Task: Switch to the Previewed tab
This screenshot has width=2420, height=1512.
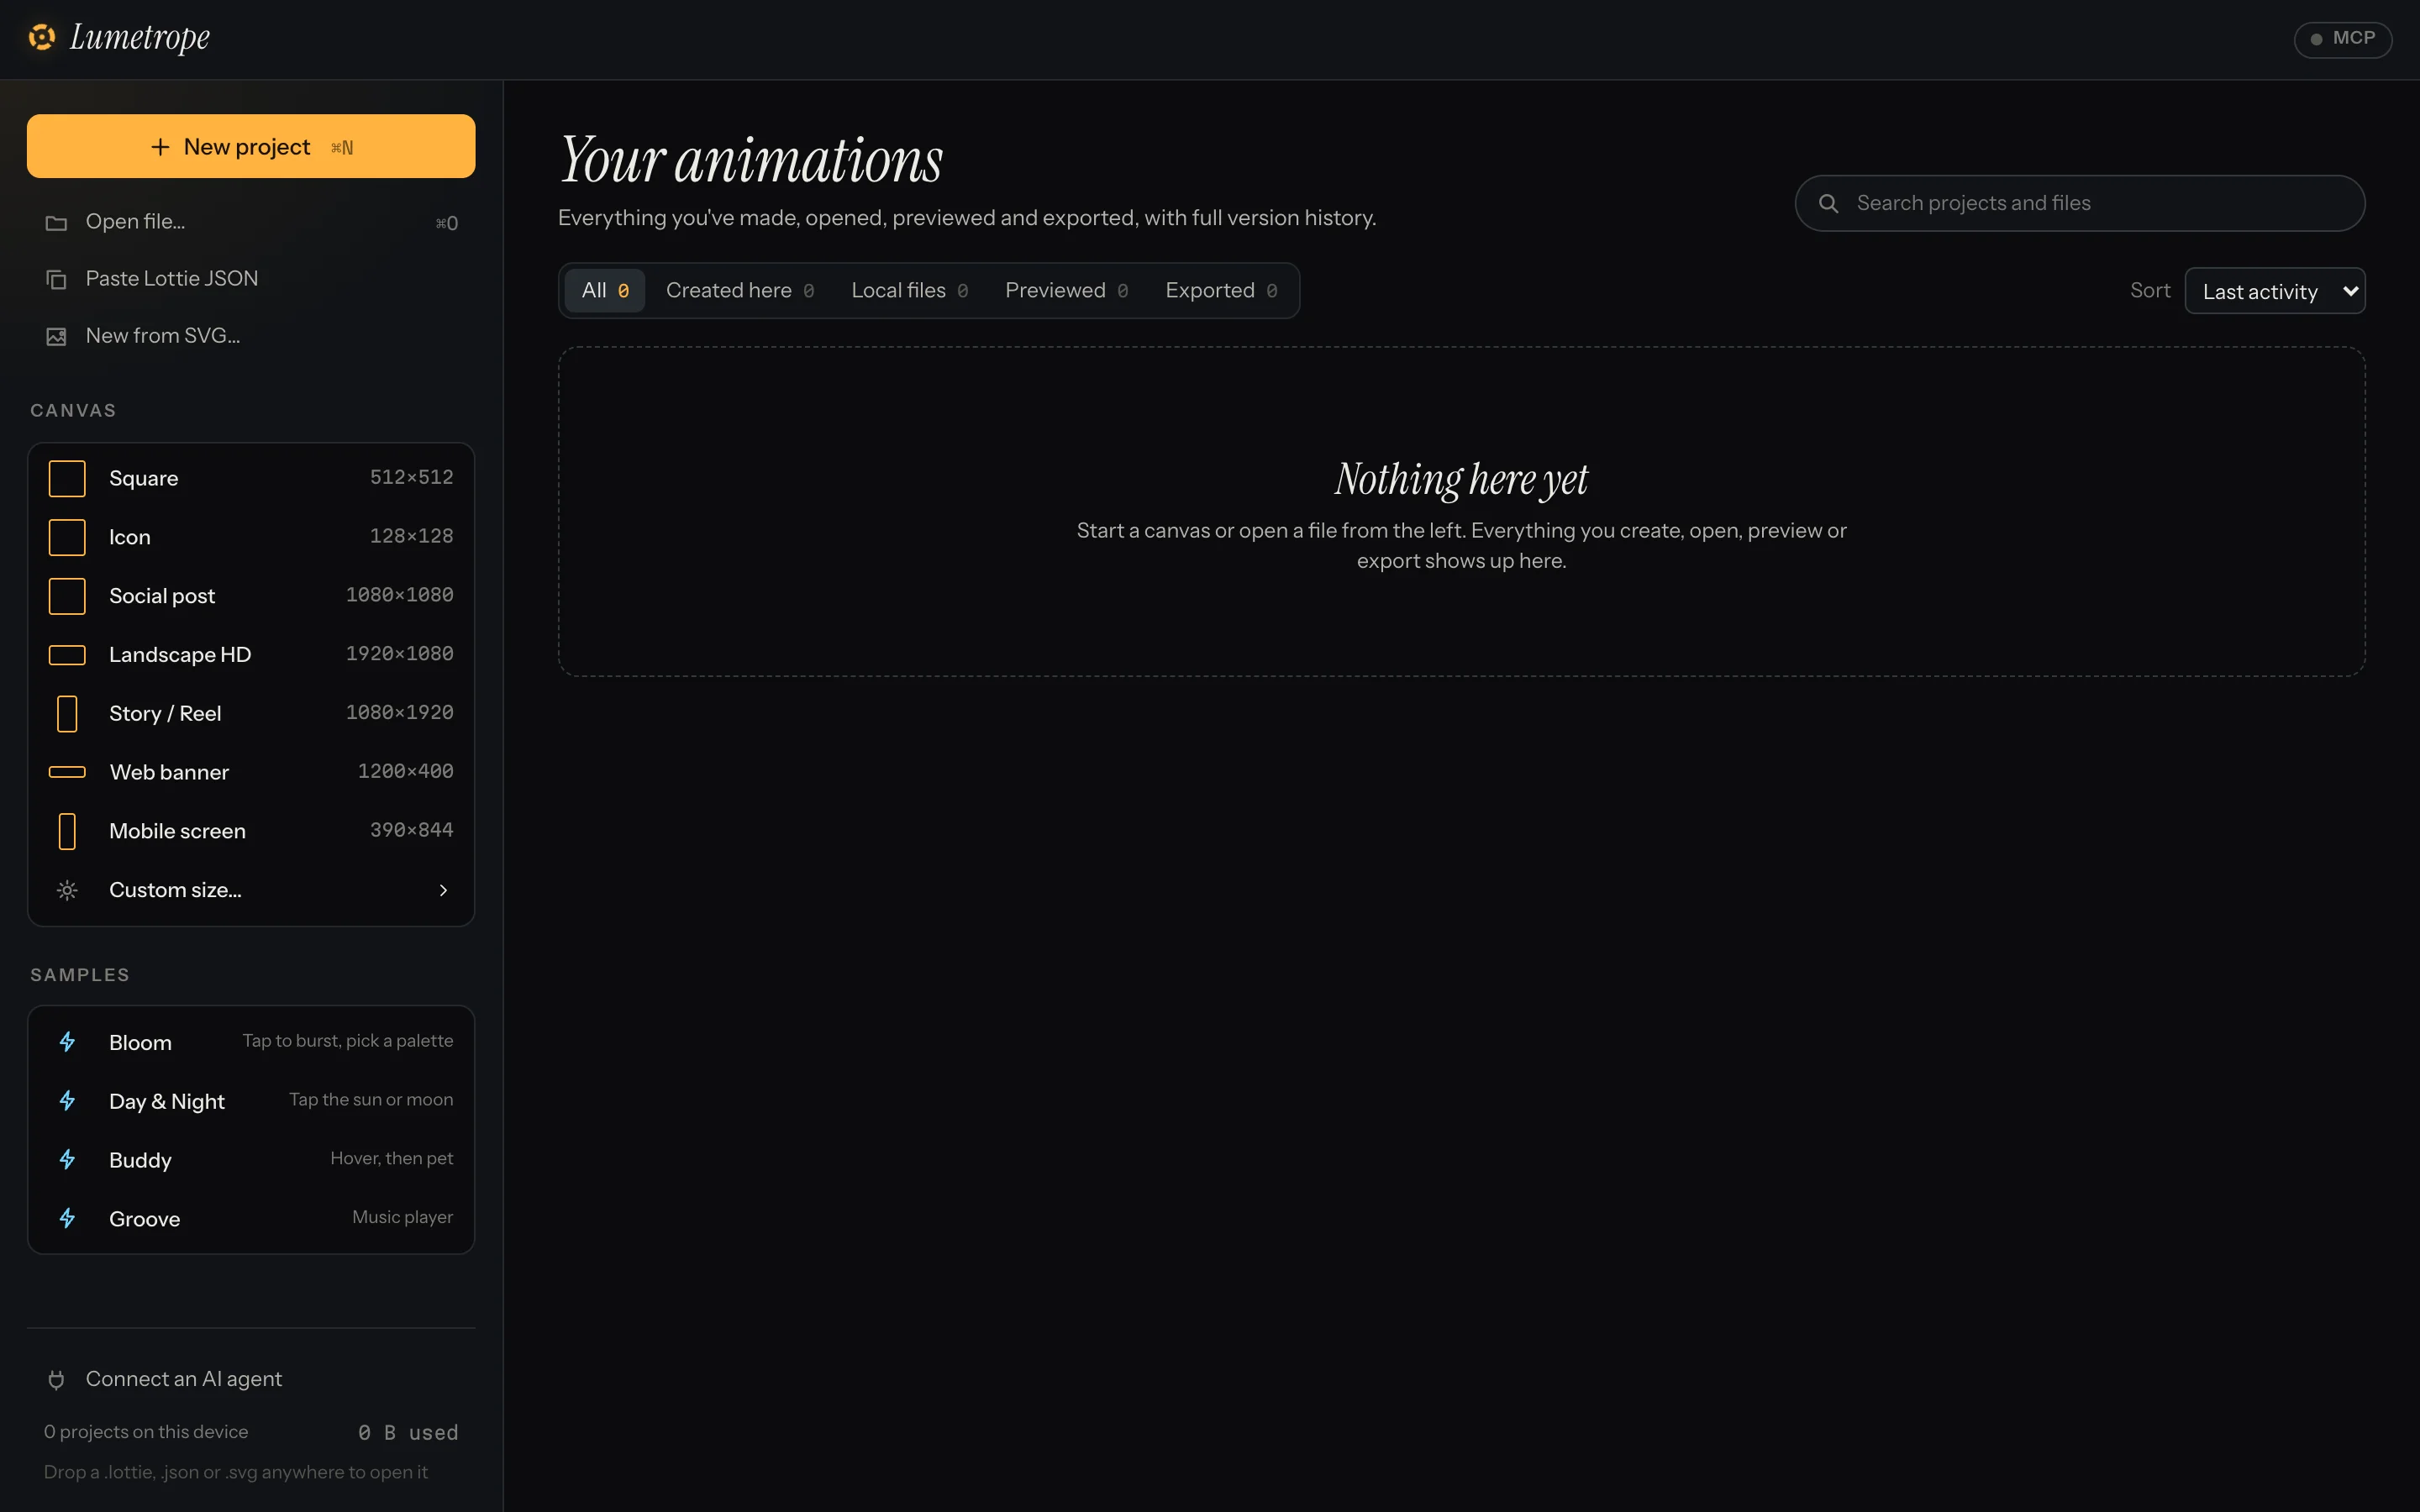Action: 1066,290
